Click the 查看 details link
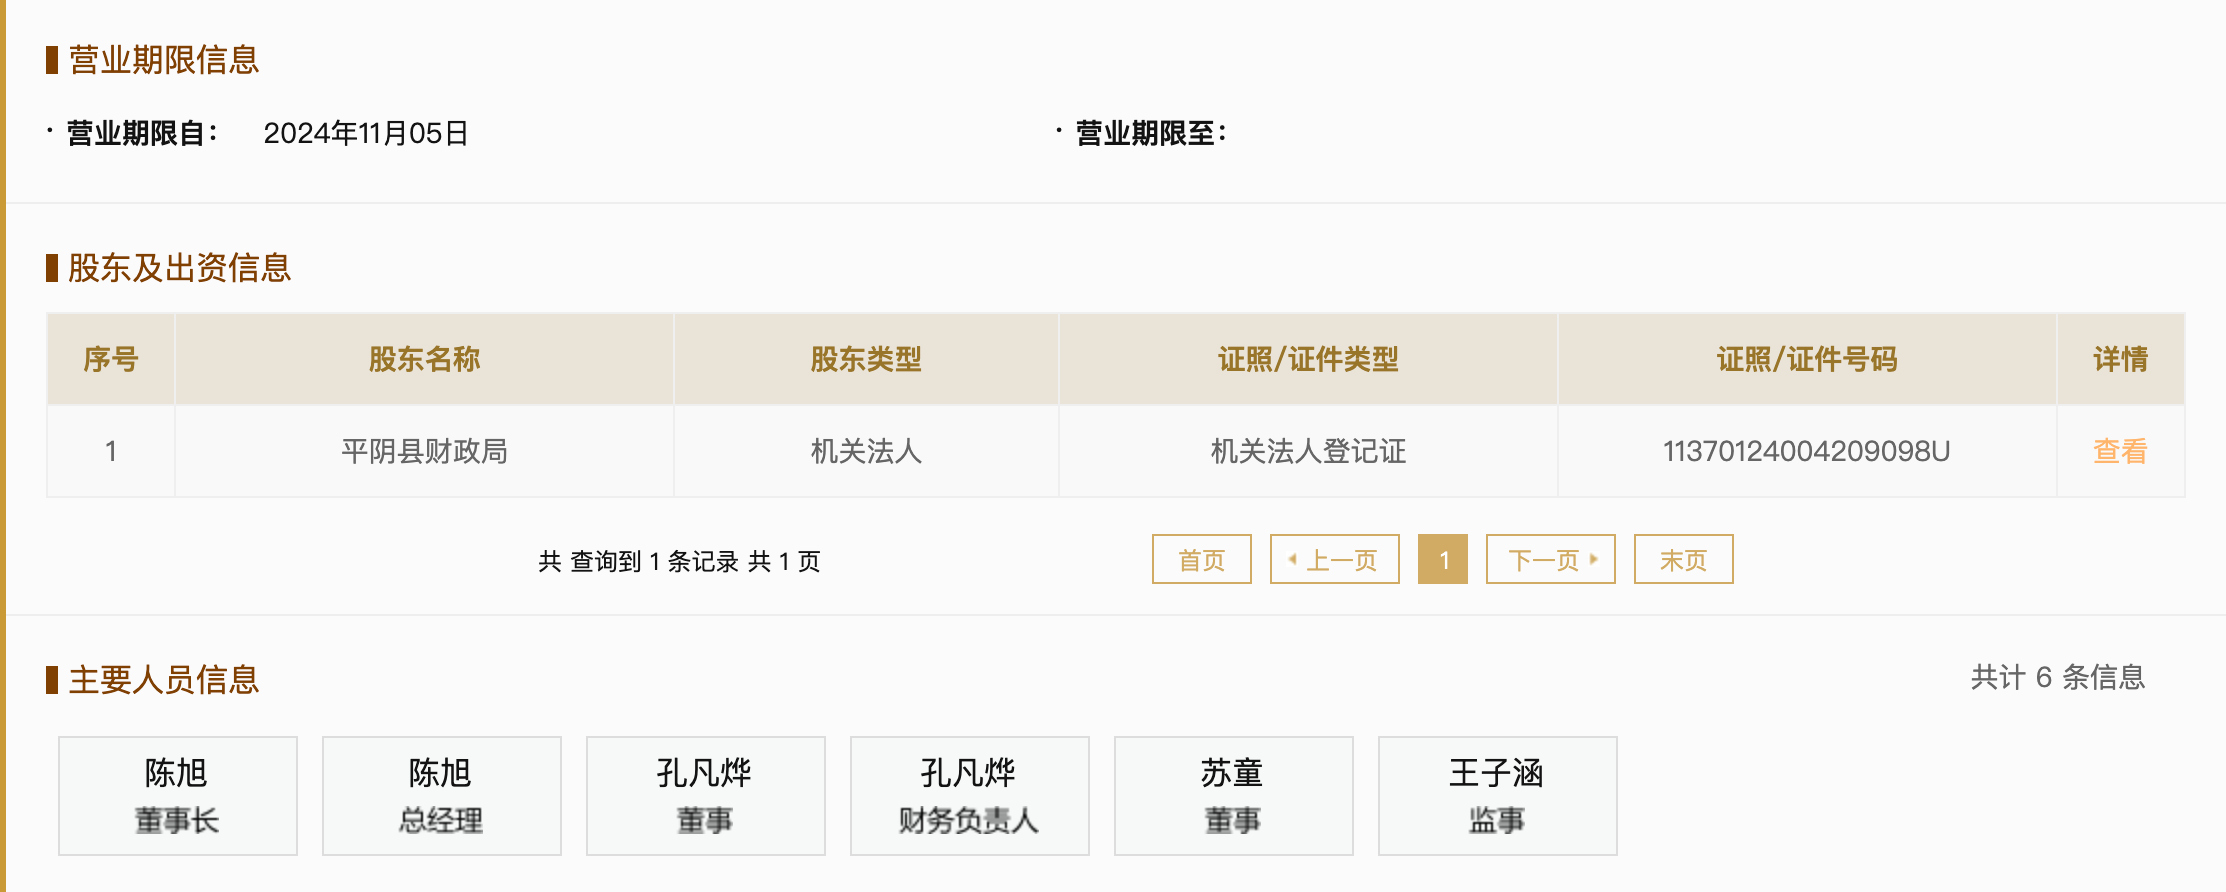Viewport: 2226px width, 892px height. coord(2119,451)
